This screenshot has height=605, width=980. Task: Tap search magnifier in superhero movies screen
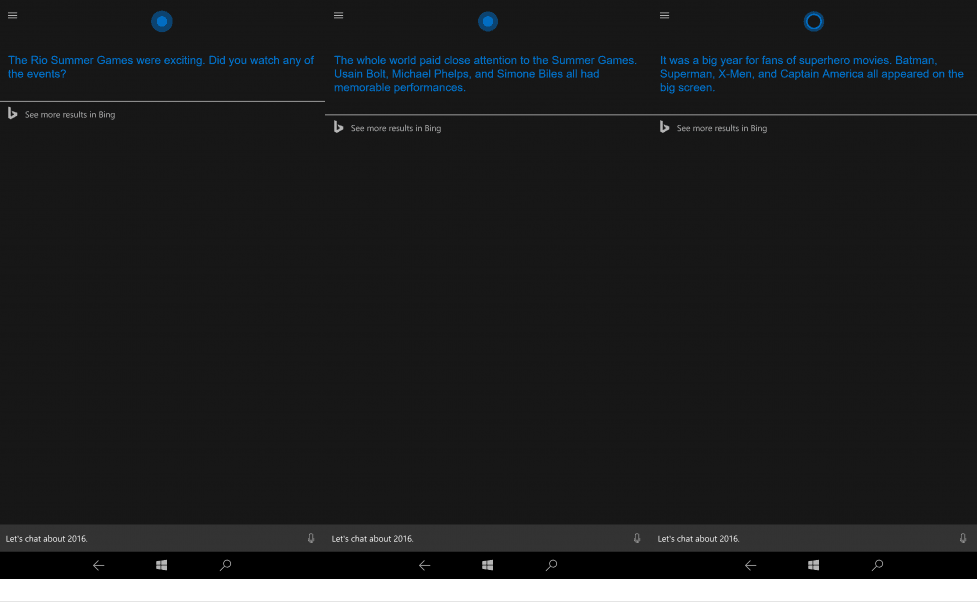click(878, 565)
